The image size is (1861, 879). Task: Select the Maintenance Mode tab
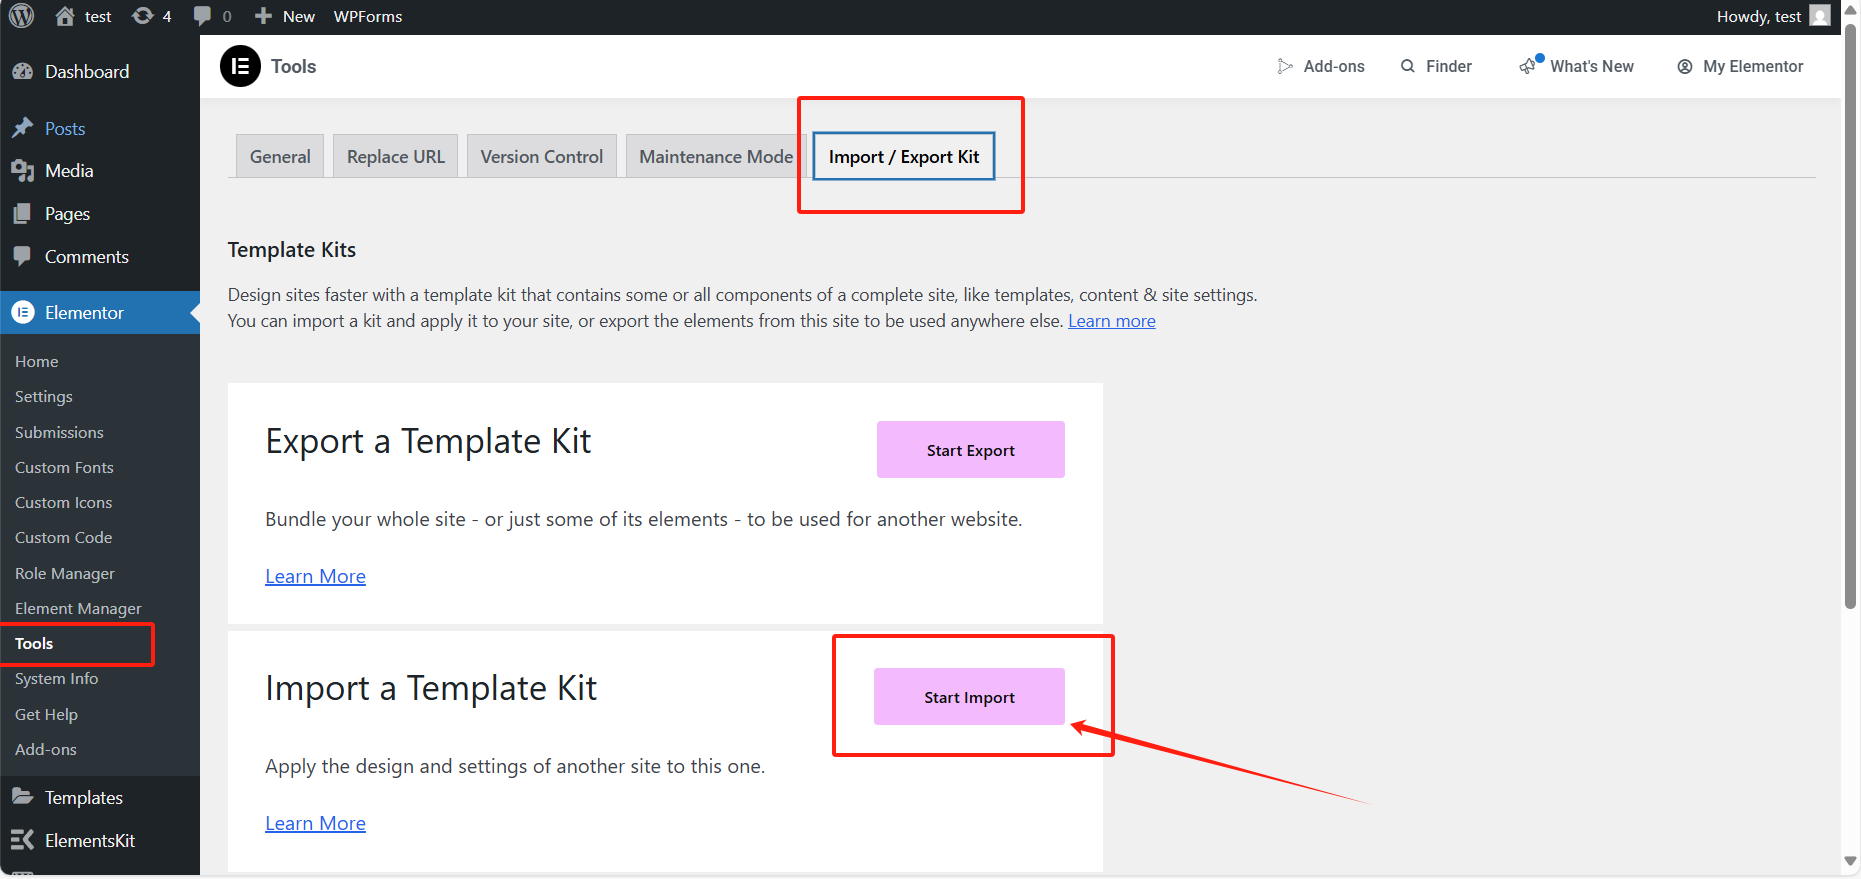[x=715, y=156]
